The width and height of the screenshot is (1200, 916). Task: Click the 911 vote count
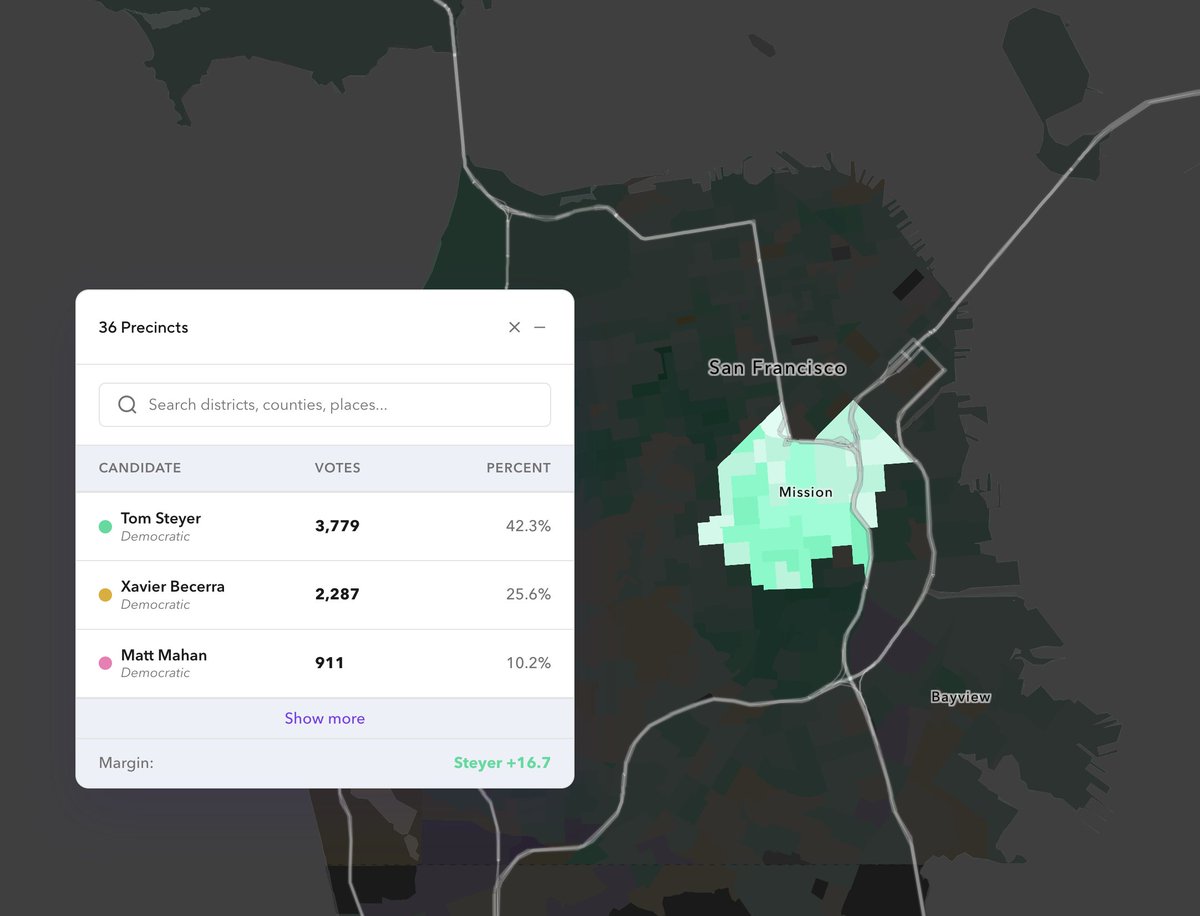(329, 663)
